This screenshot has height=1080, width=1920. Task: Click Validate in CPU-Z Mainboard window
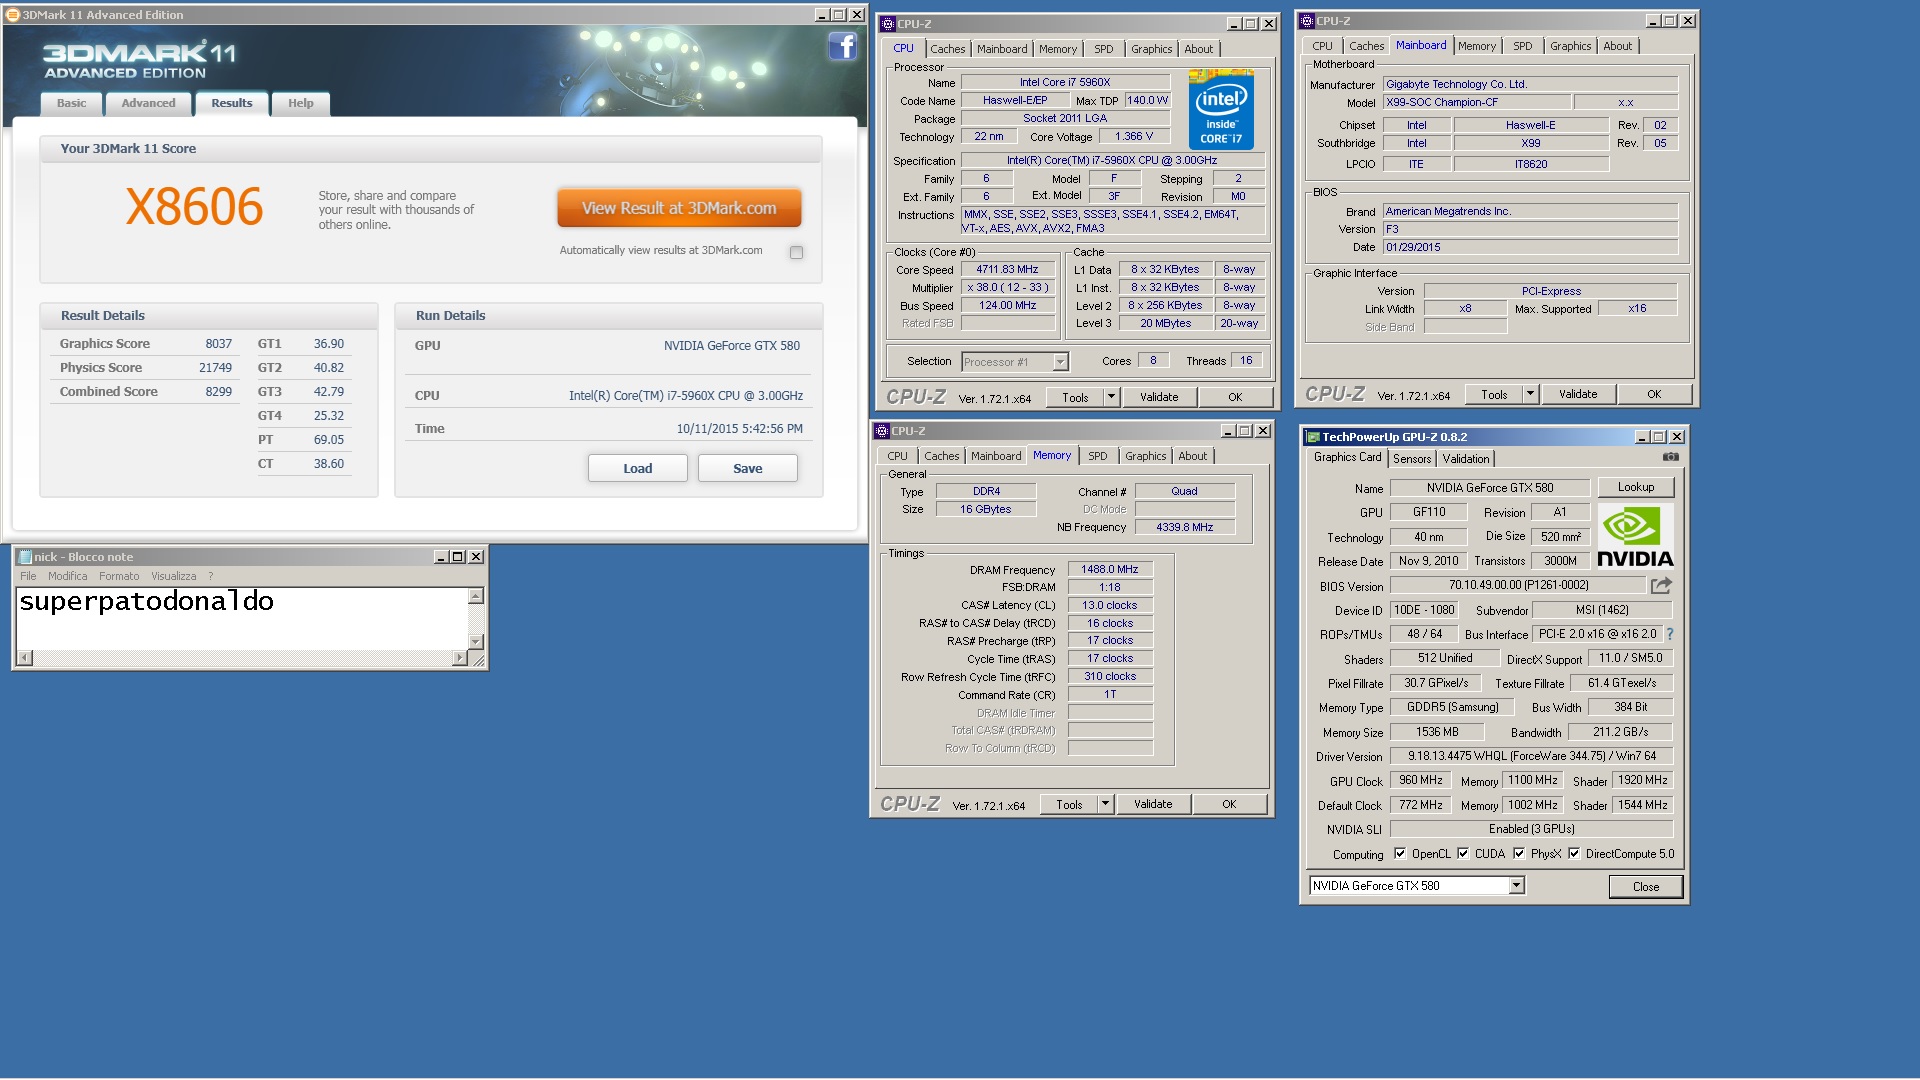click(1577, 394)
